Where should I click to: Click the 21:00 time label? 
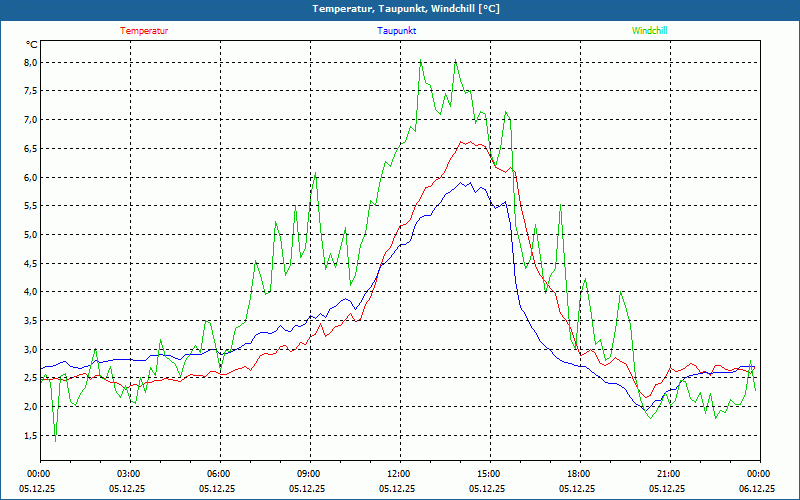(x=669, y=474)
